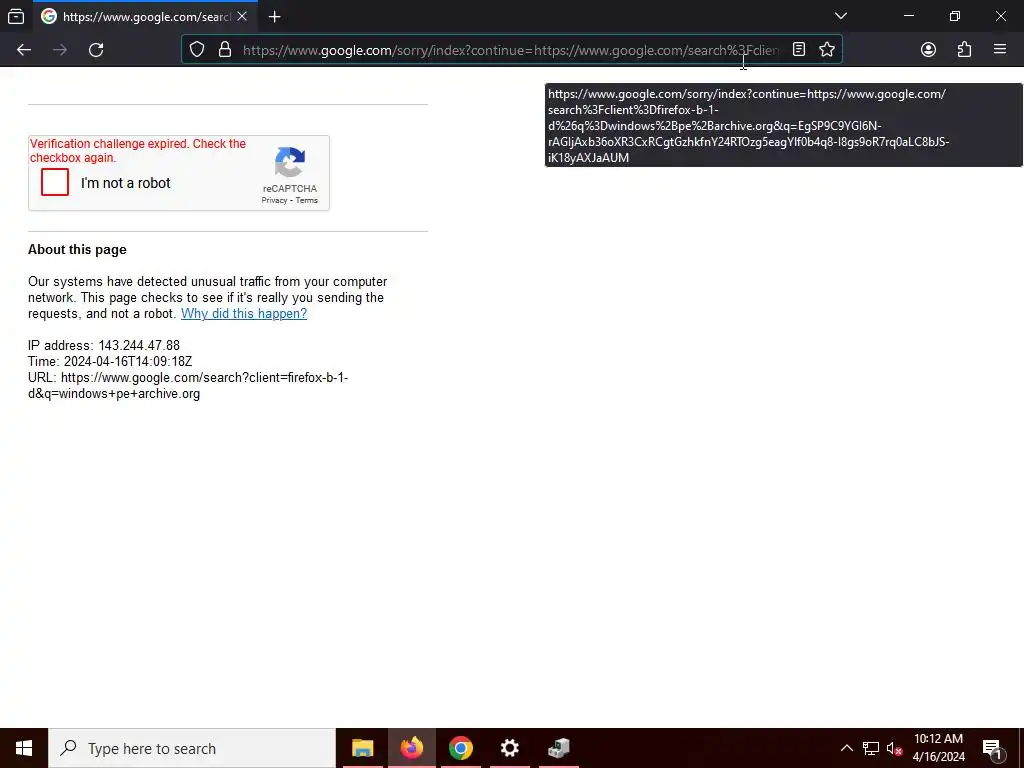
Task: Expand the list all tabs chevron
Action: point(840,16)
